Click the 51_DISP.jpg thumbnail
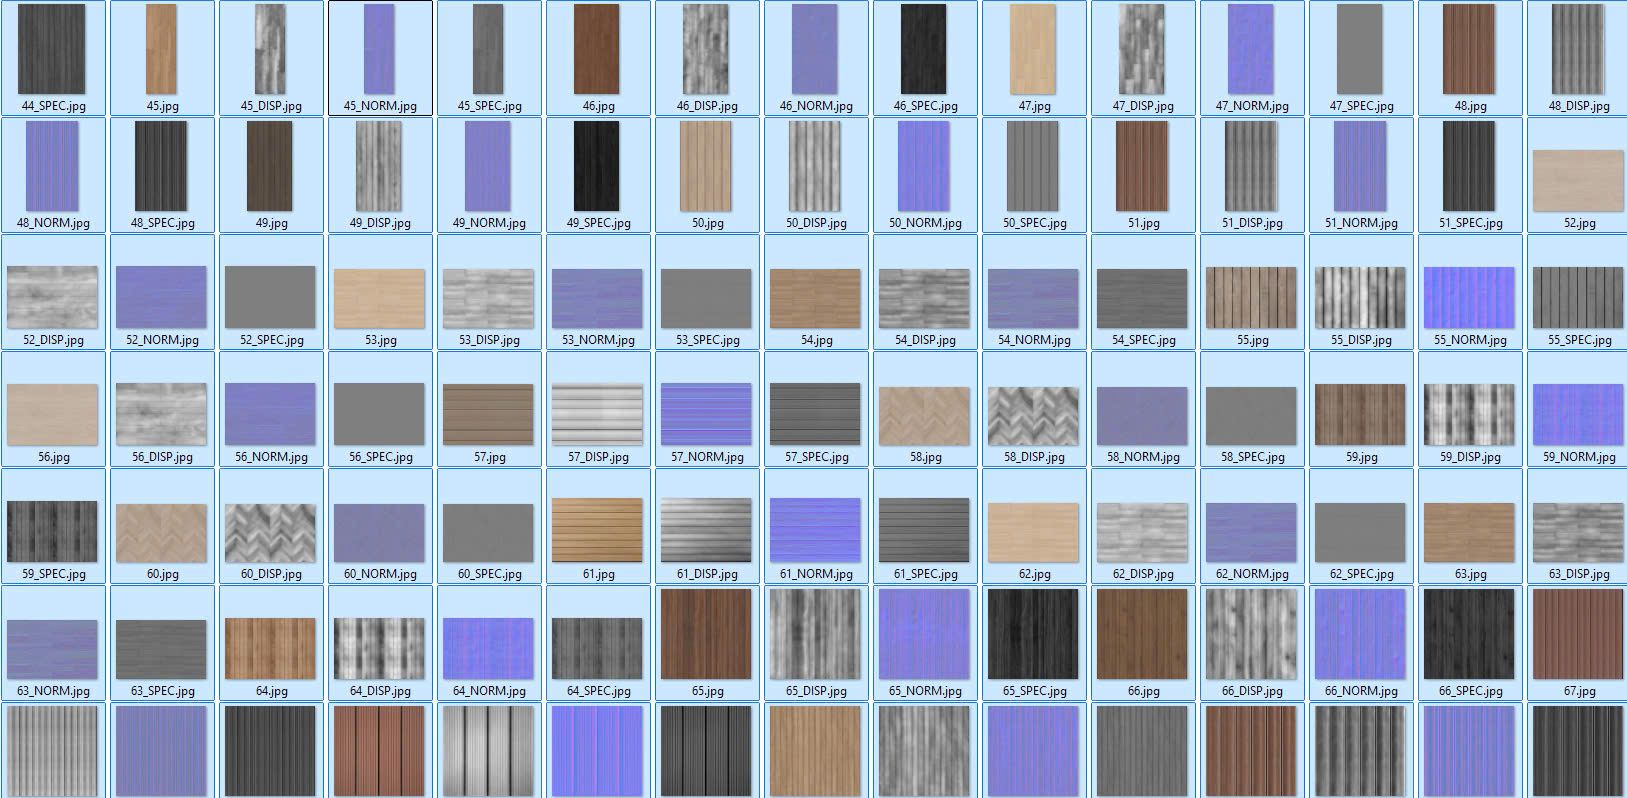The width and height of the screenshot is (1627, 798). pyautogui.click(x=1252, y=166)
